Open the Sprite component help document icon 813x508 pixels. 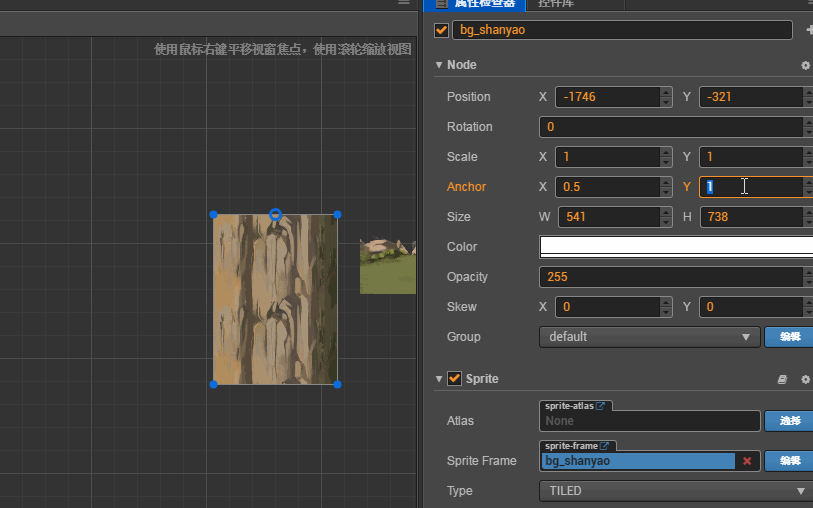coord(782,379)
